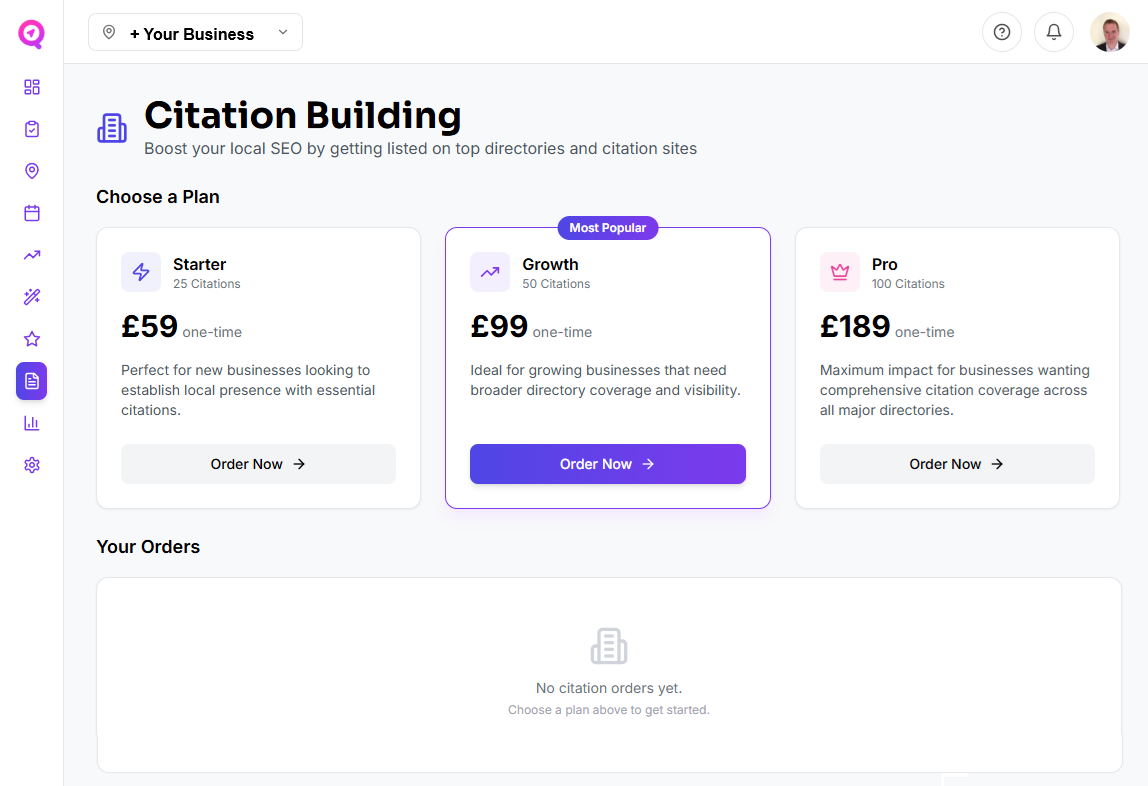Open the locations pin icon
This screenshot has width=1148, height=786.
pos(31,171)
